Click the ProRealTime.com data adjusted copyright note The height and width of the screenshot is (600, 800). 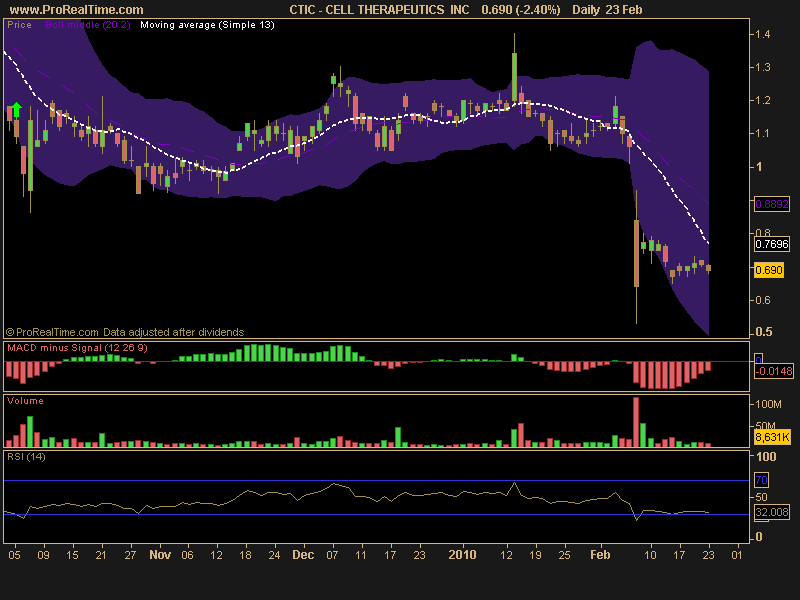[125, 332]
